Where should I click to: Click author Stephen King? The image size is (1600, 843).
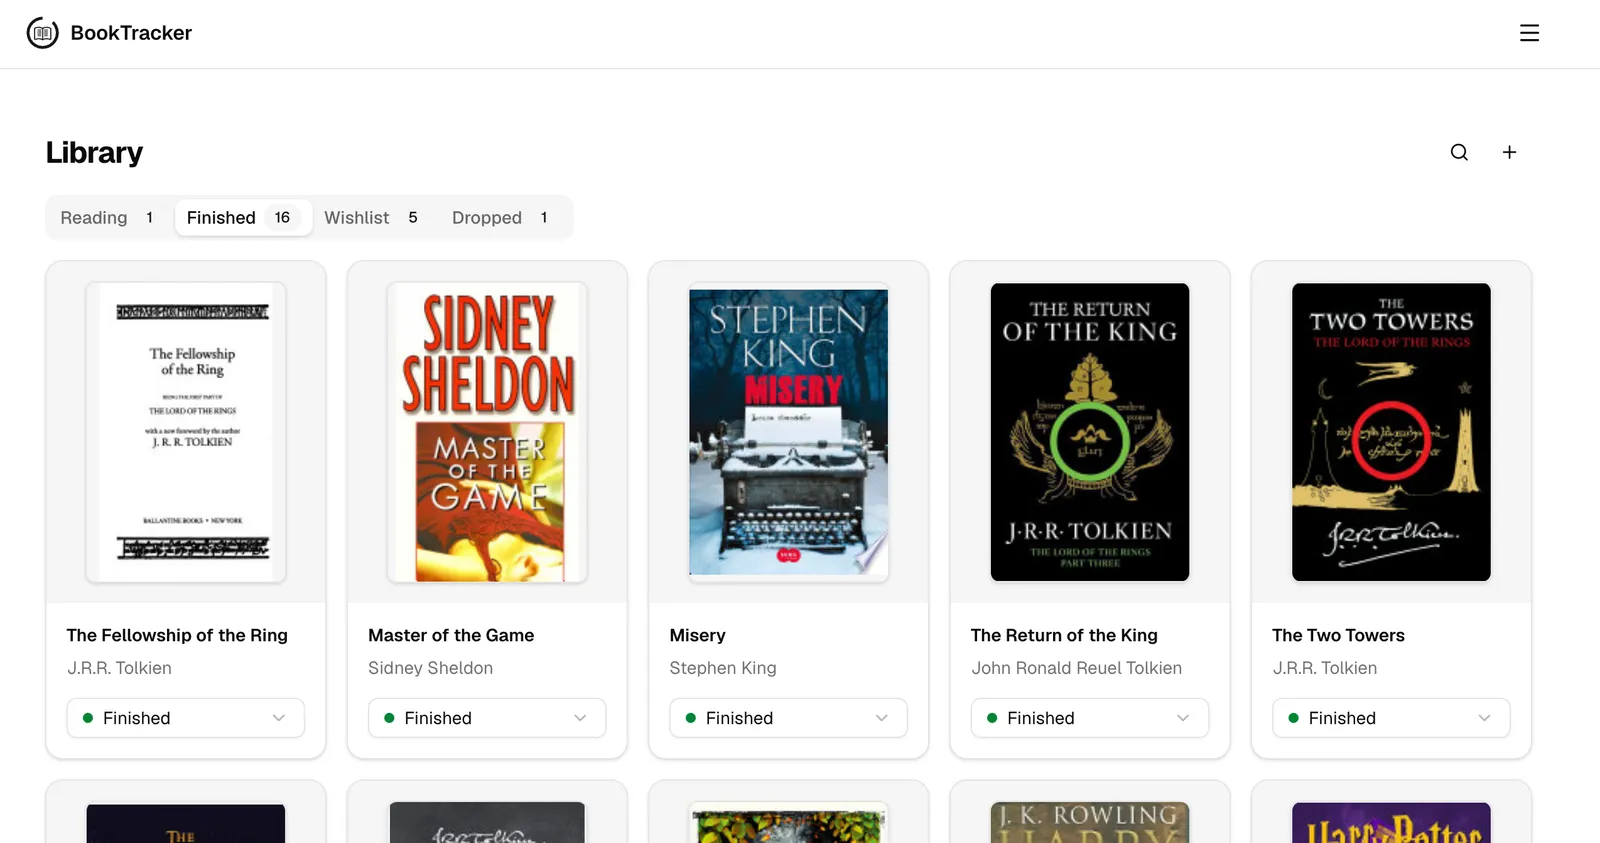(723, 668)
